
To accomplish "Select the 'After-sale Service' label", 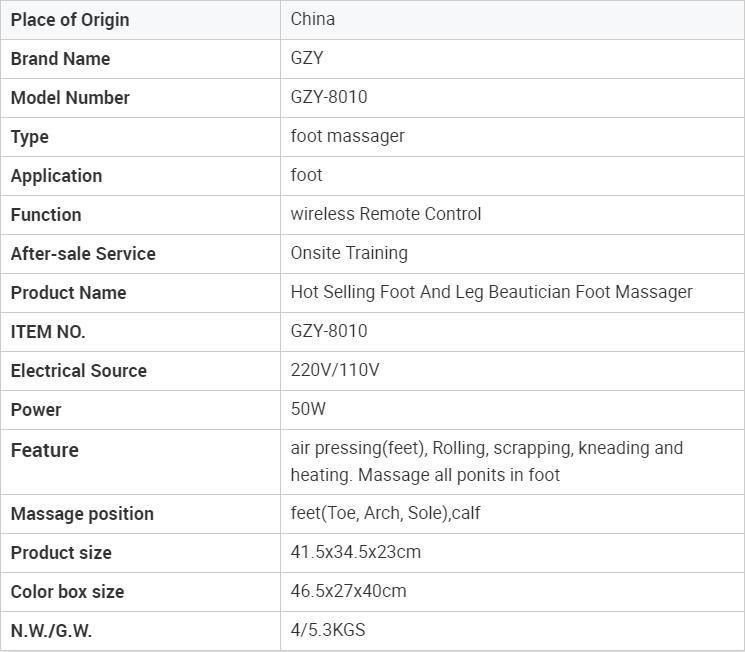I will click(83, 254).
